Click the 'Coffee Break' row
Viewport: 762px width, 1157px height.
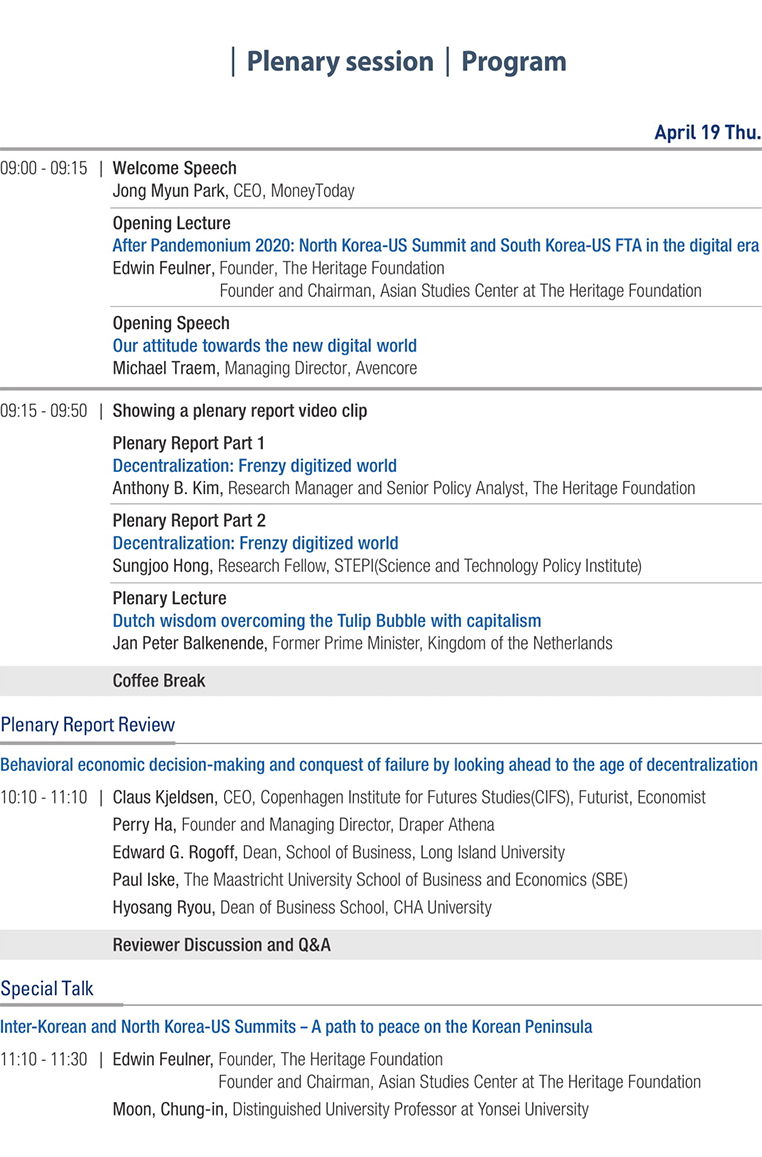pyautogui.click(x=381, y=681)
